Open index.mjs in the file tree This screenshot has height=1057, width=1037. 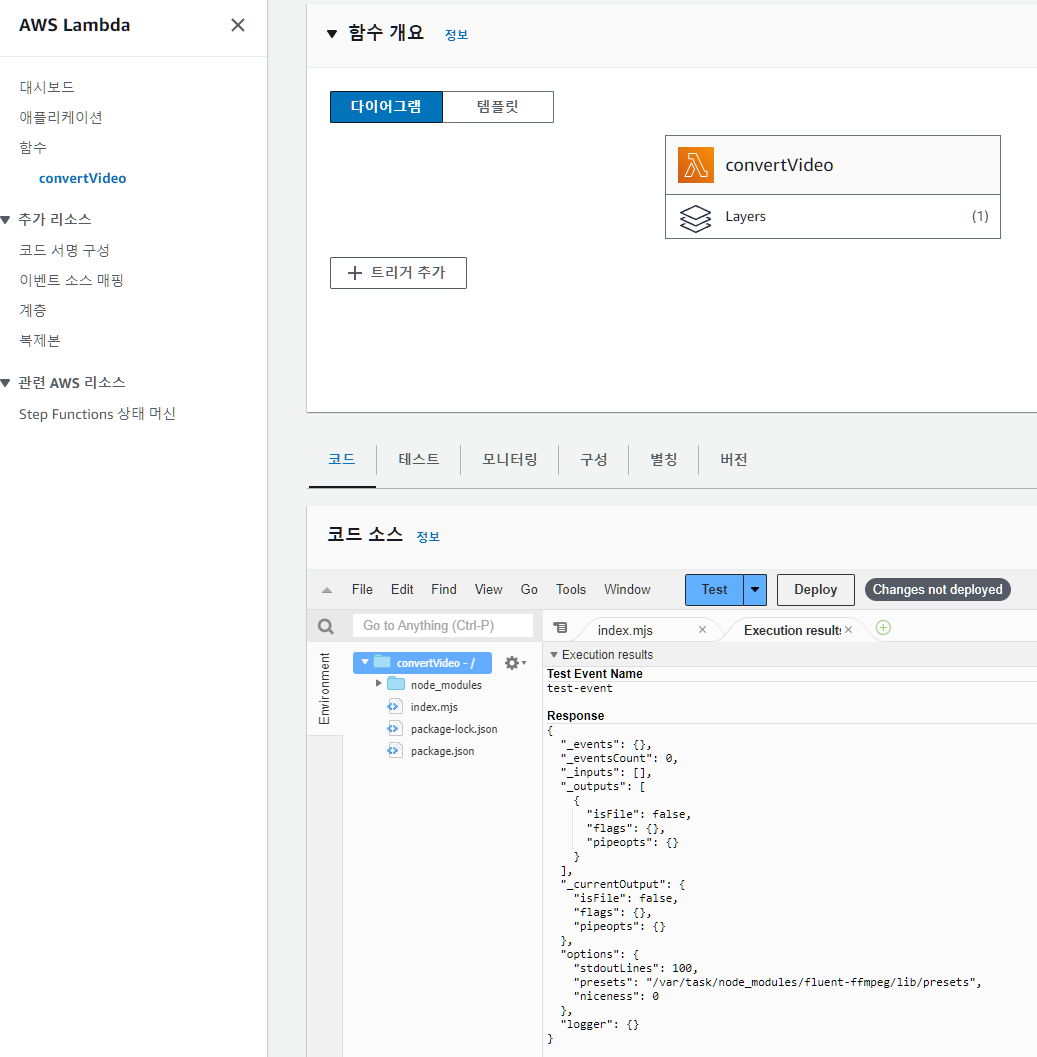[434, 707]
